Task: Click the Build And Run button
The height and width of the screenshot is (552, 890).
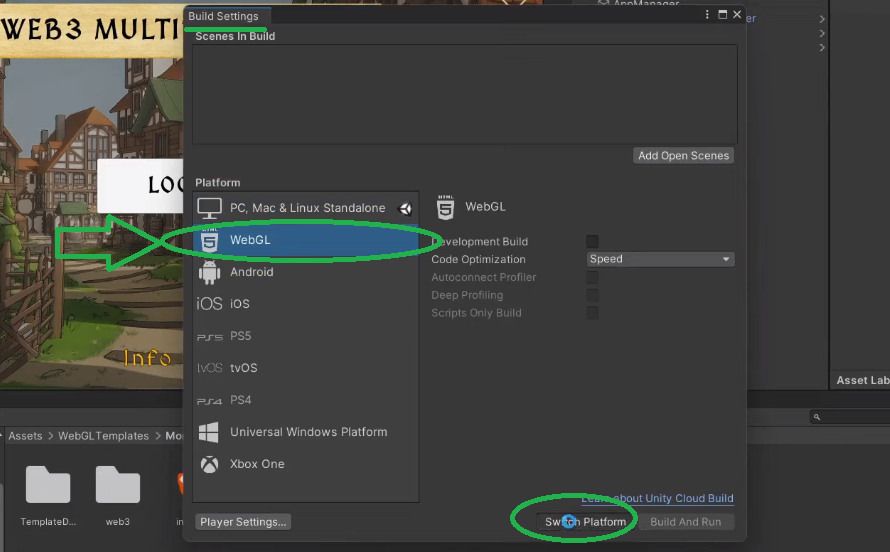Action: [686, 522]
